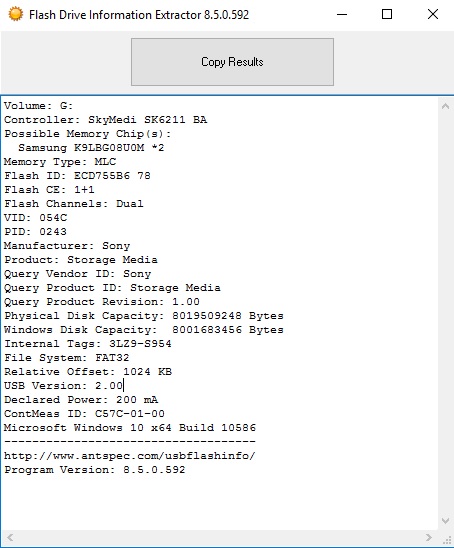Click the 'Possible Memory Chip(s):' line
Screen dimensions: 454x548
87,134
